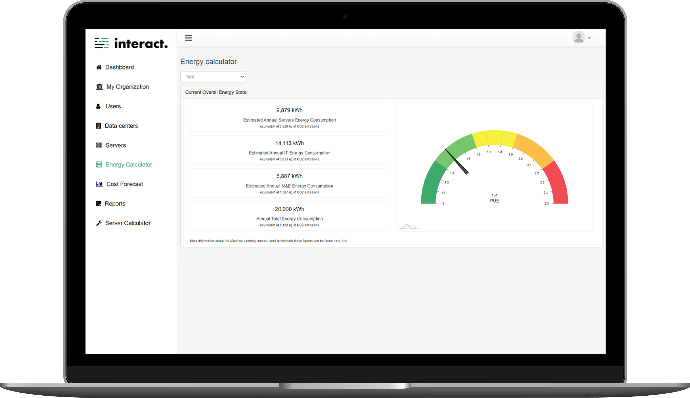
Task: Follow the link in machine learning note
Action: point(340,241)
